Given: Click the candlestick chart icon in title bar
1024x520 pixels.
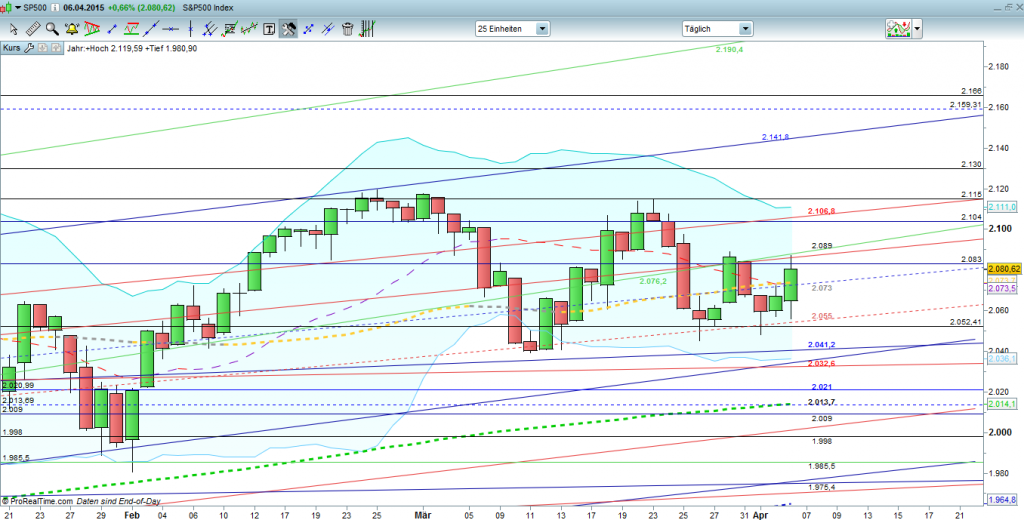Looking at the screenshot, I should (x=7, y=7).
